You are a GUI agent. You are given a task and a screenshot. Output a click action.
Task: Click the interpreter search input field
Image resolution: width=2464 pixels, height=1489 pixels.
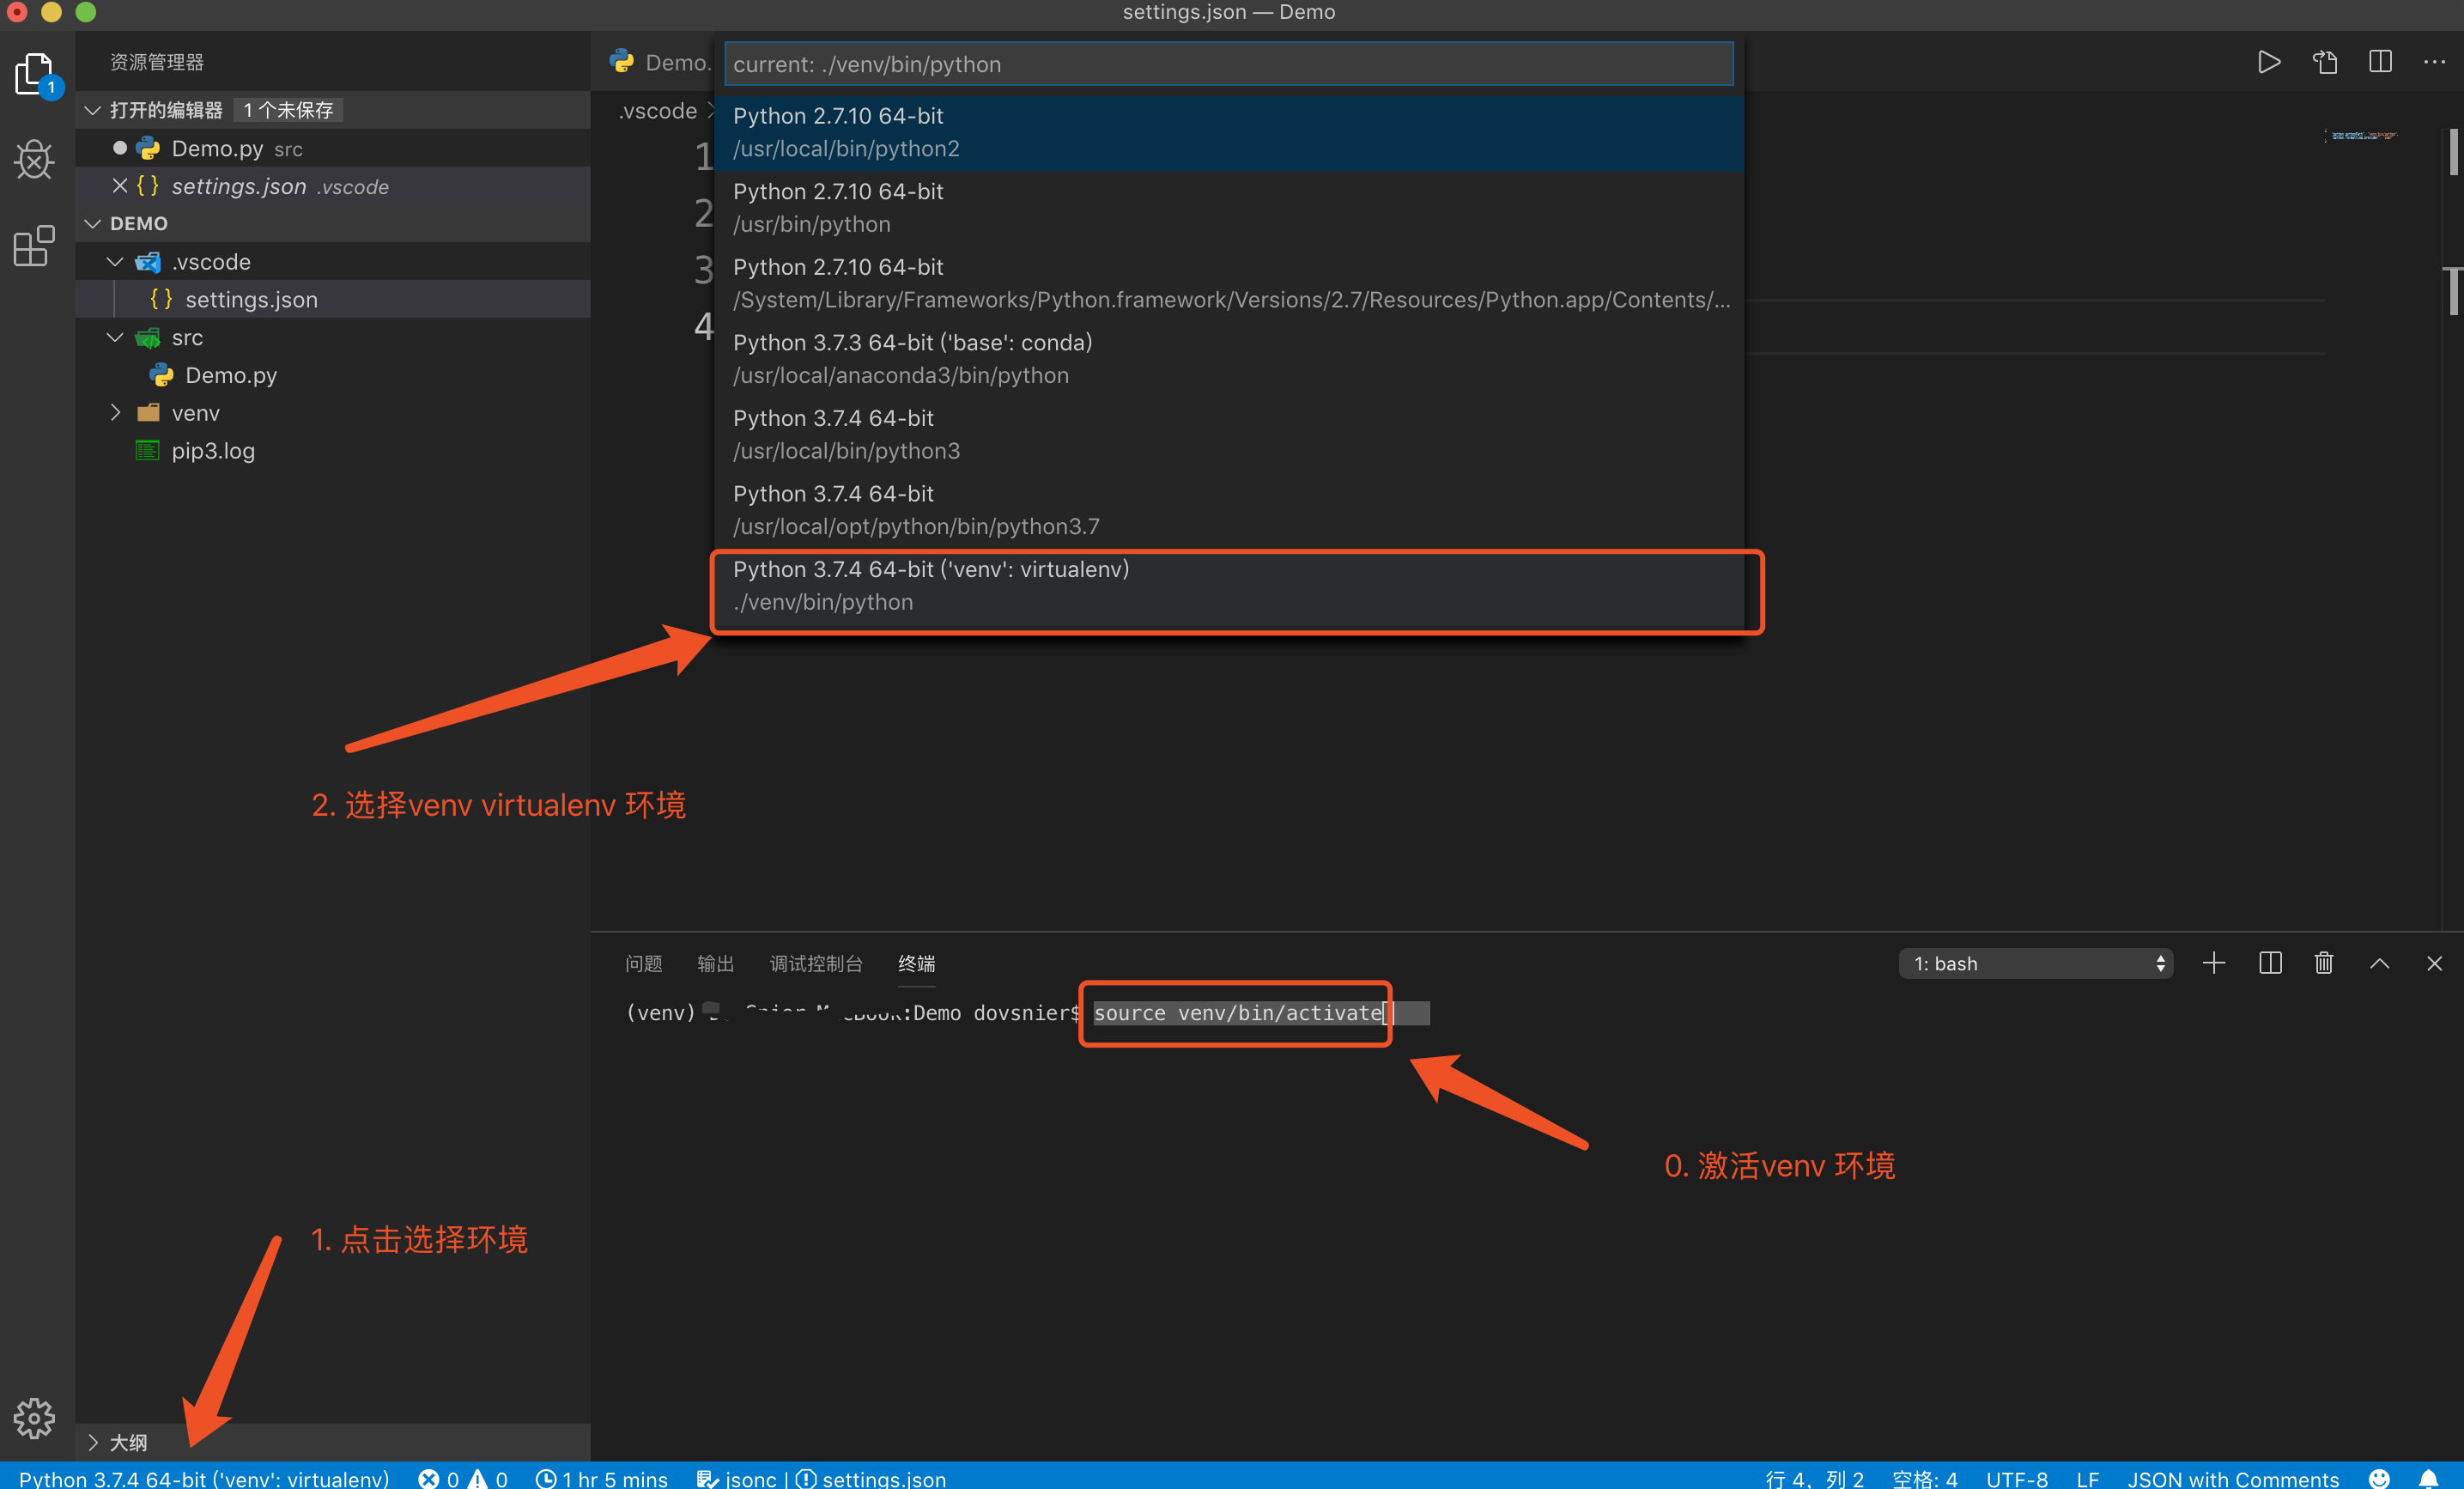(1228, 64)
